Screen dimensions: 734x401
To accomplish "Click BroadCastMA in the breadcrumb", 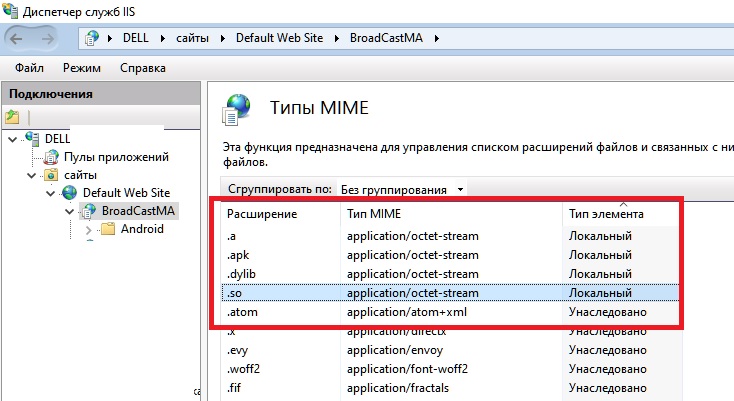I will [386, 38].
